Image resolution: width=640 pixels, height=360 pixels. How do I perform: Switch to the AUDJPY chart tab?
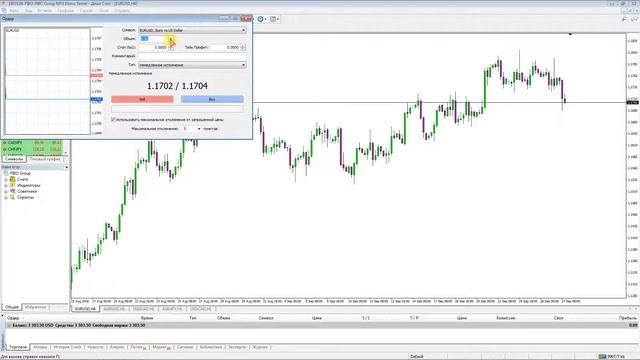(172, 309)
